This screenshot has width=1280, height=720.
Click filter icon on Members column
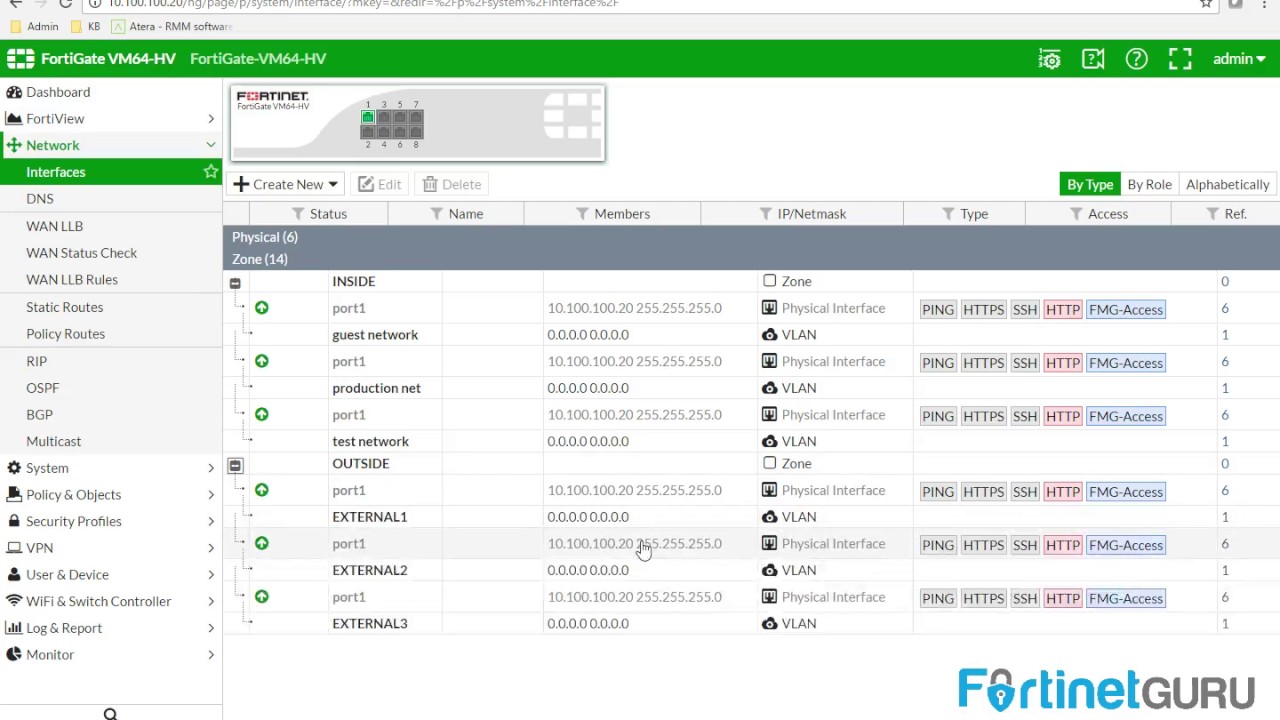[x=582, y=214]
